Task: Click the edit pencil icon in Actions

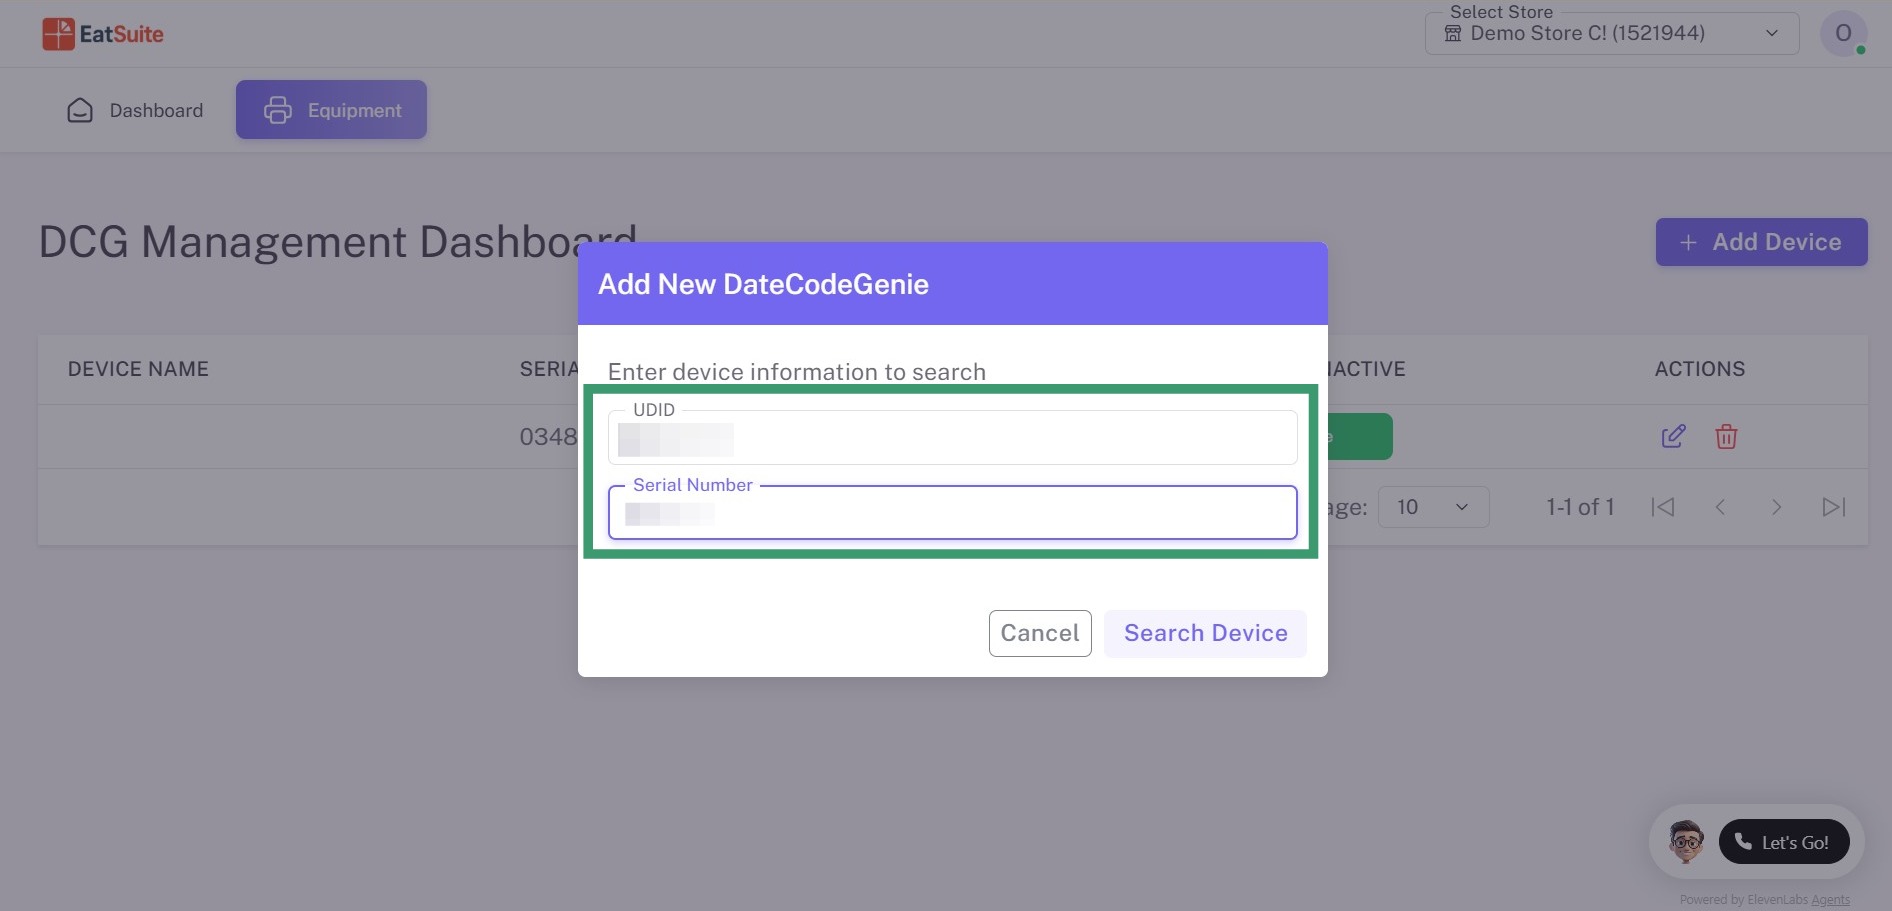Action: [1673, 436]
